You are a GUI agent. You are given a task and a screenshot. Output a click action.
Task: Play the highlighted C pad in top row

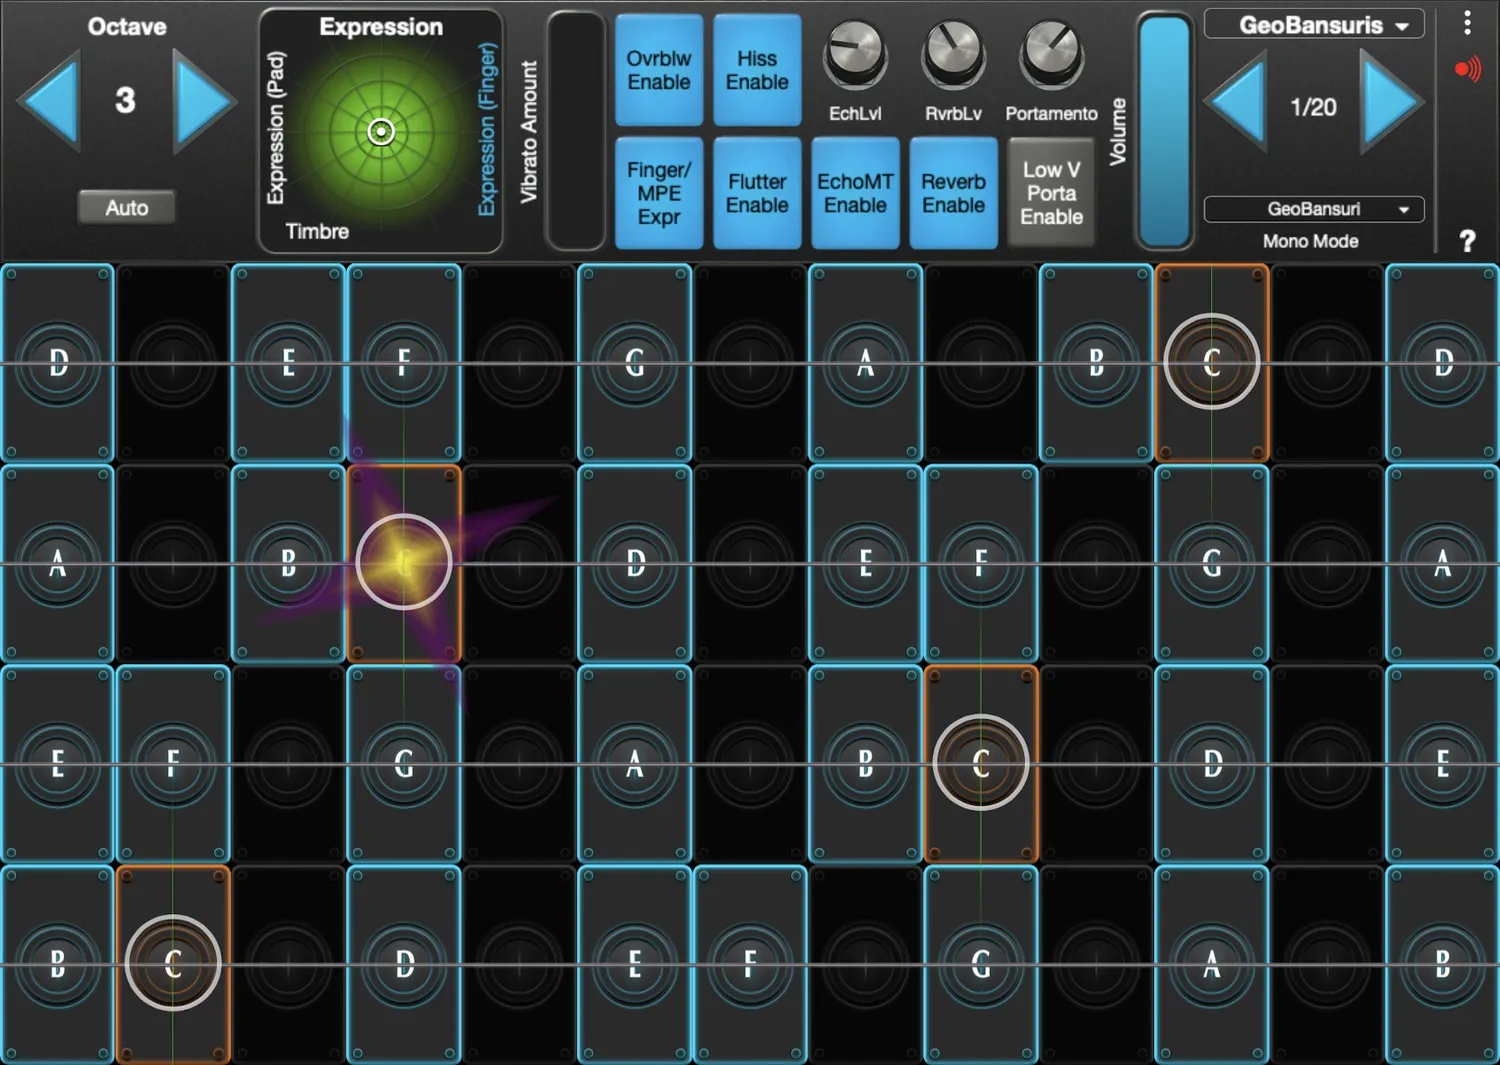pyautogui.click(x=1211, y=362)
